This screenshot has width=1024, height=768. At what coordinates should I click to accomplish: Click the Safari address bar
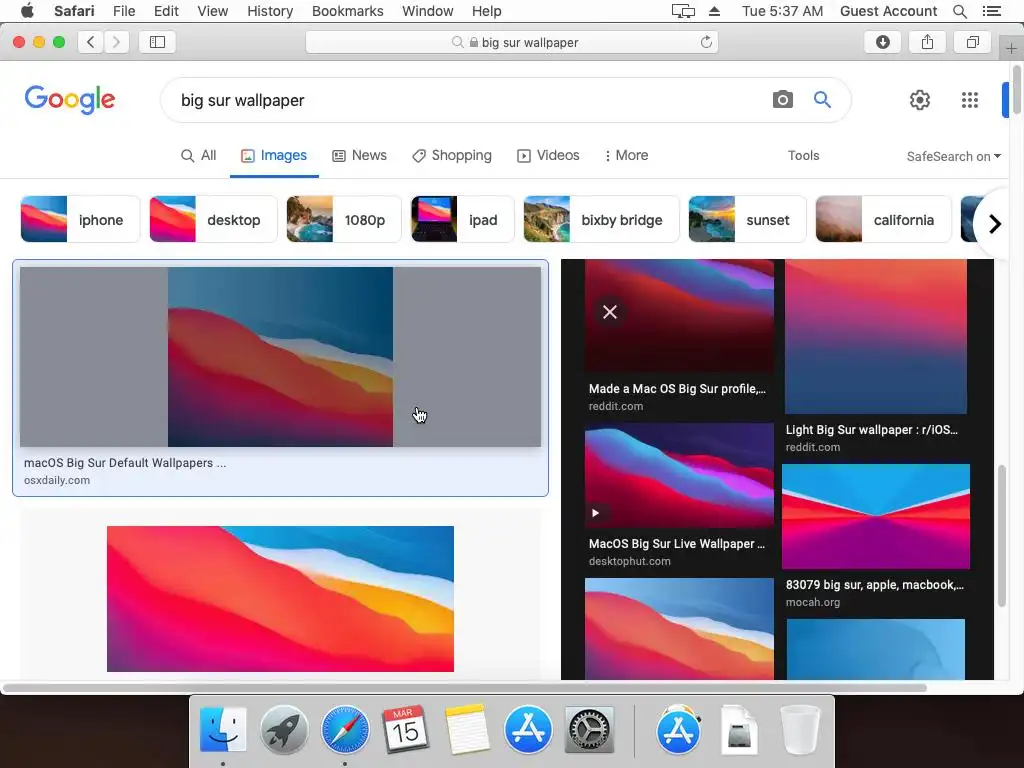pos(512,42)
